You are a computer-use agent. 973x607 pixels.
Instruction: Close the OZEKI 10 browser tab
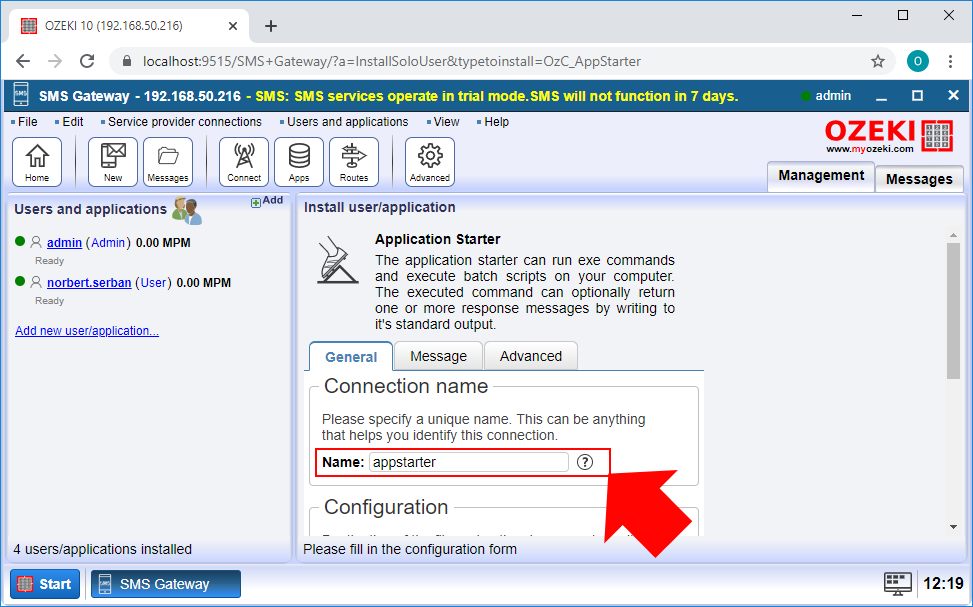click(x=233, y=26)
